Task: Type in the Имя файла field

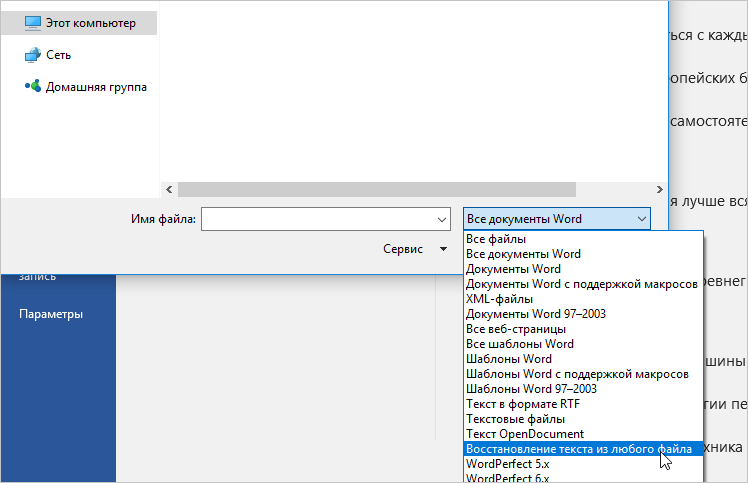Action: 318,219
